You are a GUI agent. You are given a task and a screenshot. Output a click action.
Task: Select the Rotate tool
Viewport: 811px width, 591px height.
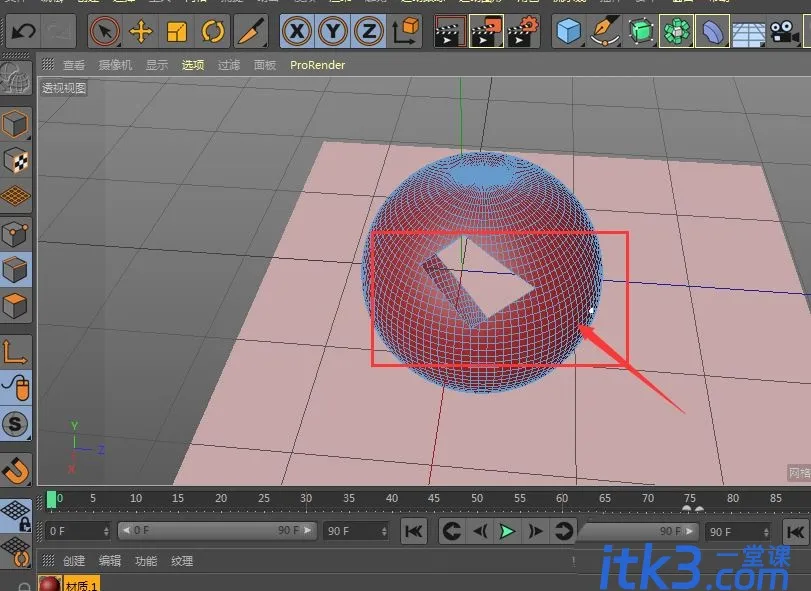pyautogui.click(x=213, y=32)
